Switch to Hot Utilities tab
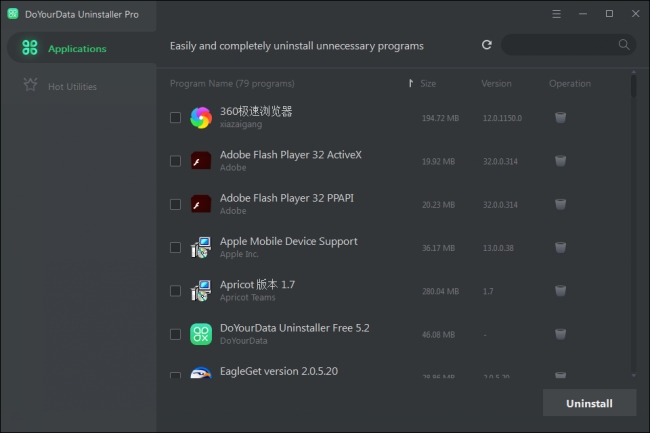This screenshot has width=650, height=433. 79,86
